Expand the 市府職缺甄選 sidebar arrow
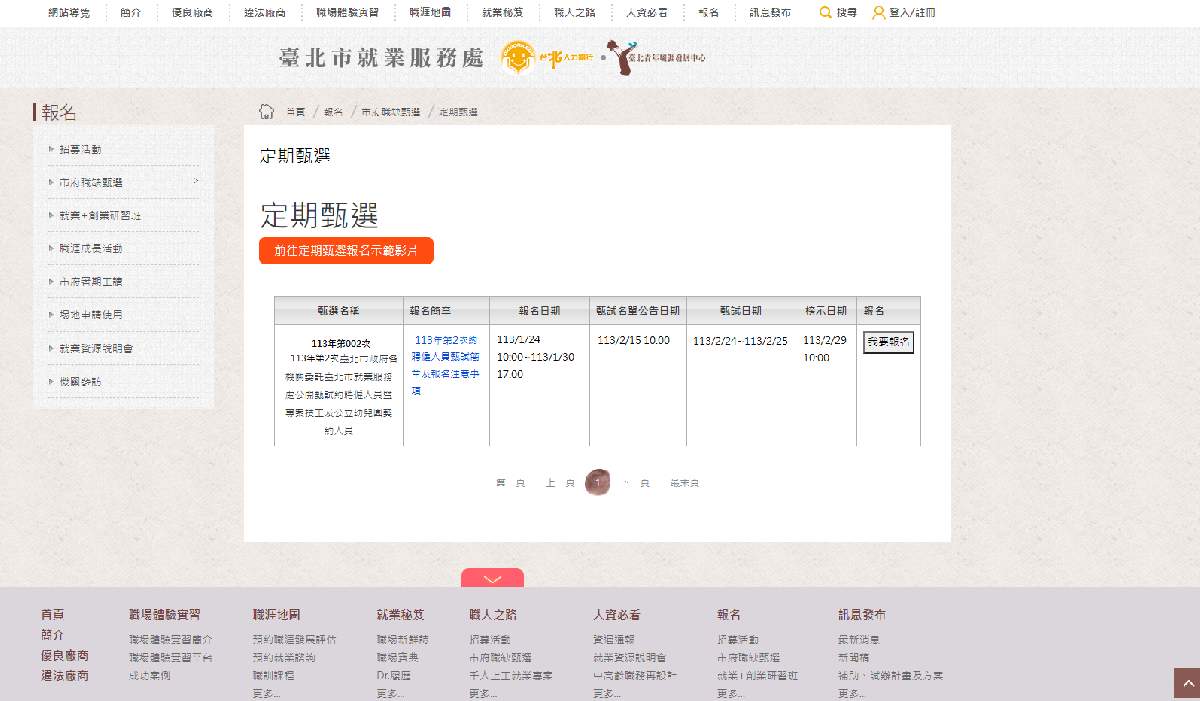The image size is (1200, 701). [196, 182]
